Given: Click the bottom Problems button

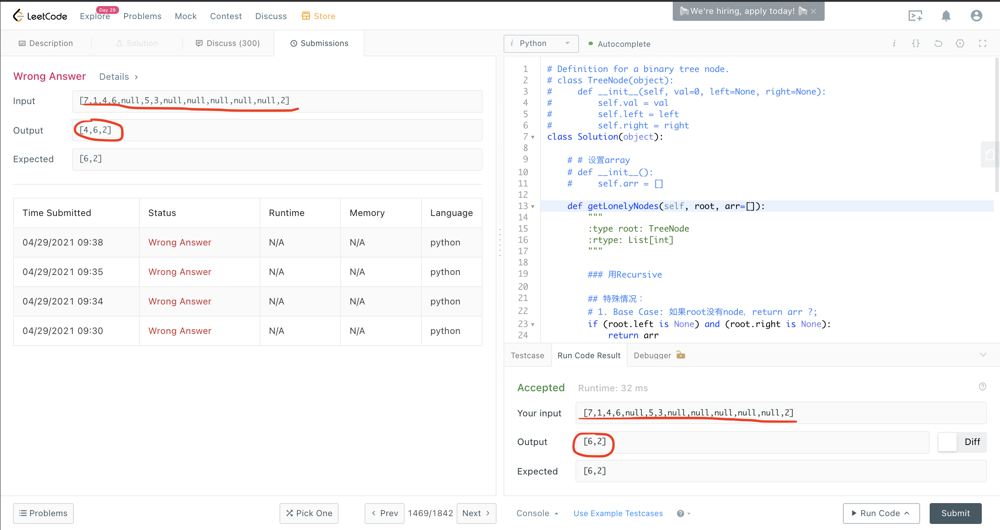Looking at the screenshot, I should 43,513.
